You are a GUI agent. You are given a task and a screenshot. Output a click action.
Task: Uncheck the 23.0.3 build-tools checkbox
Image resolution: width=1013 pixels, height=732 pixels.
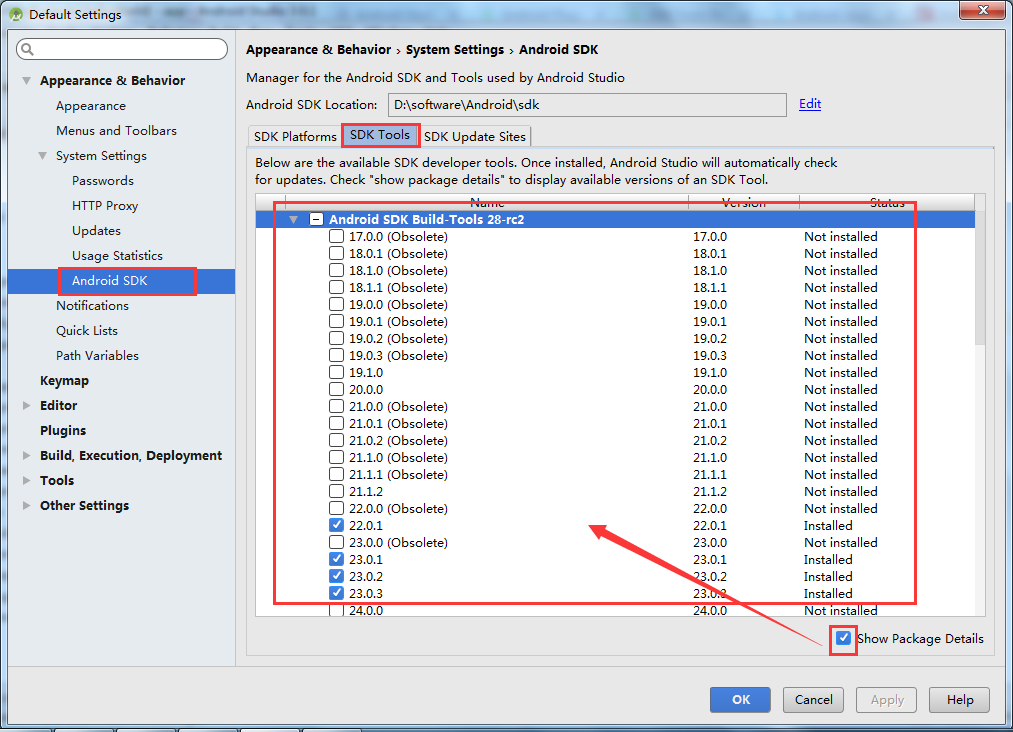337,592
